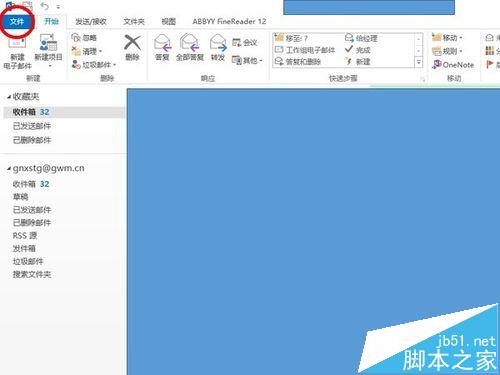This screenshot has width=500, height=375.
Task: Open the 发送/接收 ribbon tab
Action: point(91,22)
